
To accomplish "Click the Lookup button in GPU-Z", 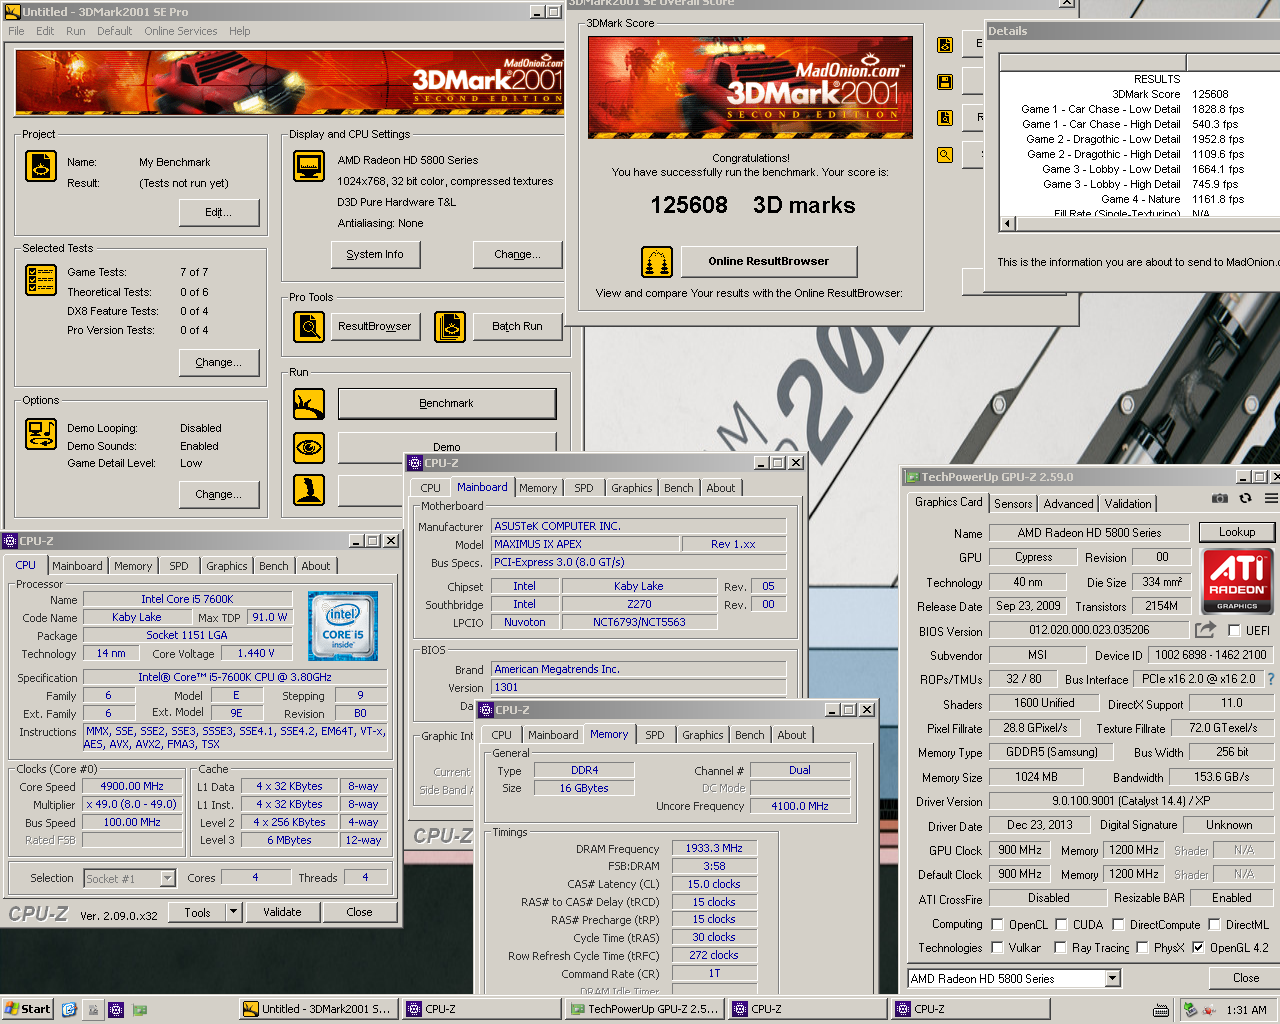I will (1237, 532).
